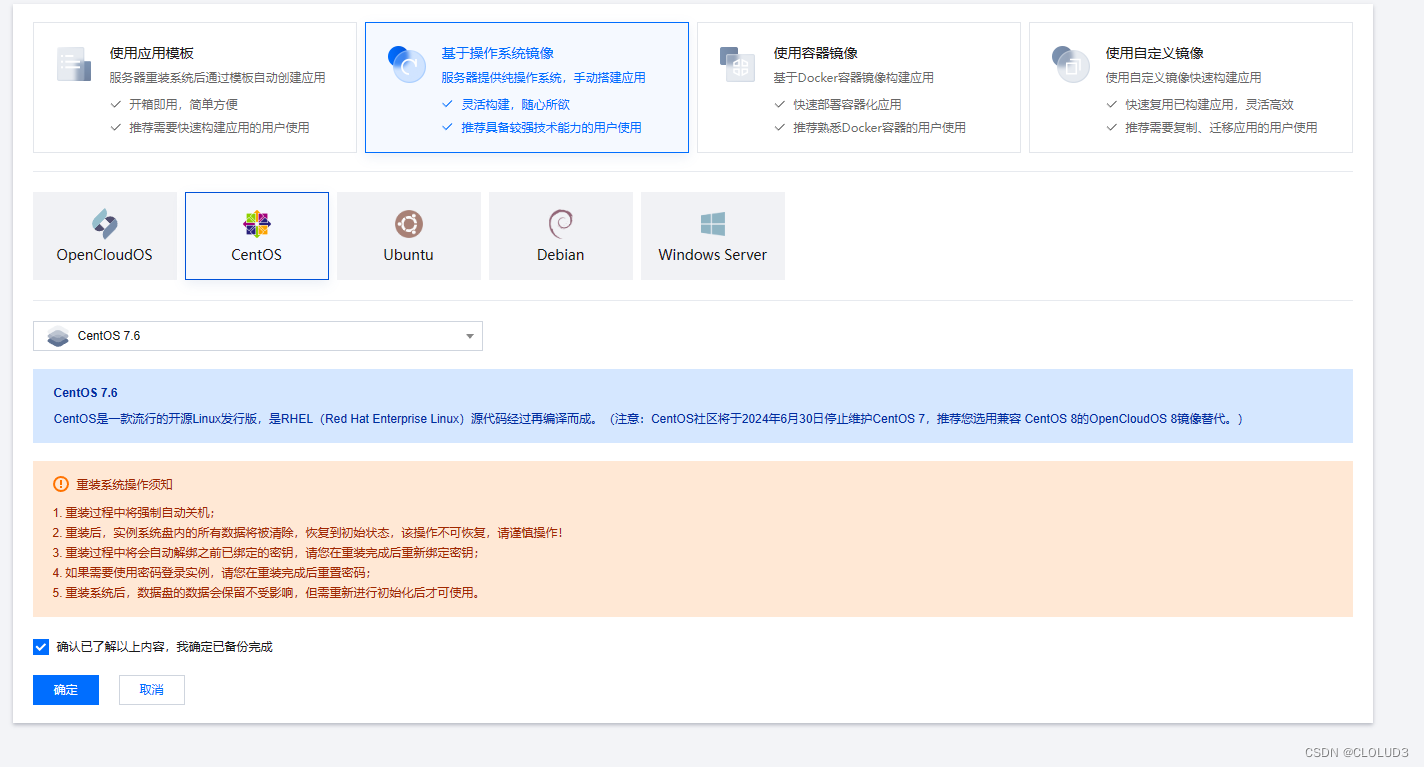Choose the Debian system tile
This screenshot has height=767, width=1424.
[561, 236]
